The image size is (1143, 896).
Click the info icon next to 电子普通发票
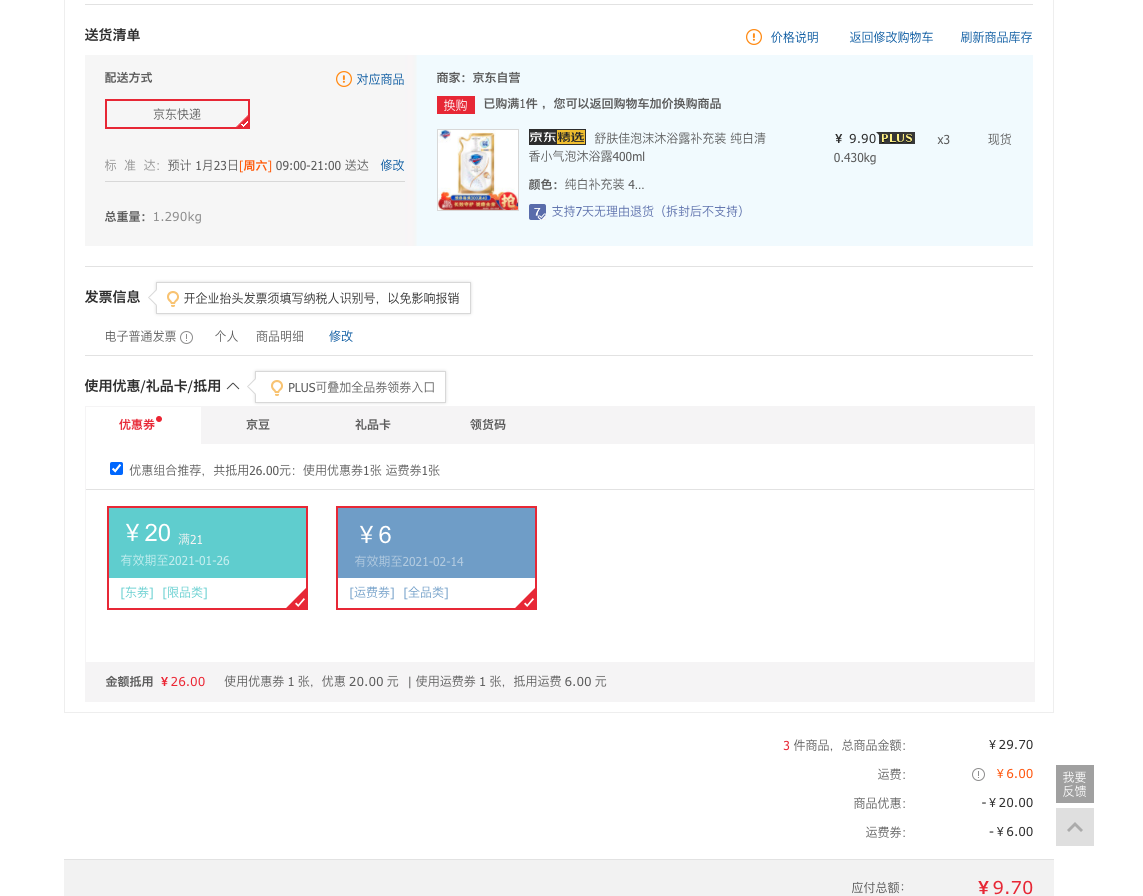pos(187,337)
